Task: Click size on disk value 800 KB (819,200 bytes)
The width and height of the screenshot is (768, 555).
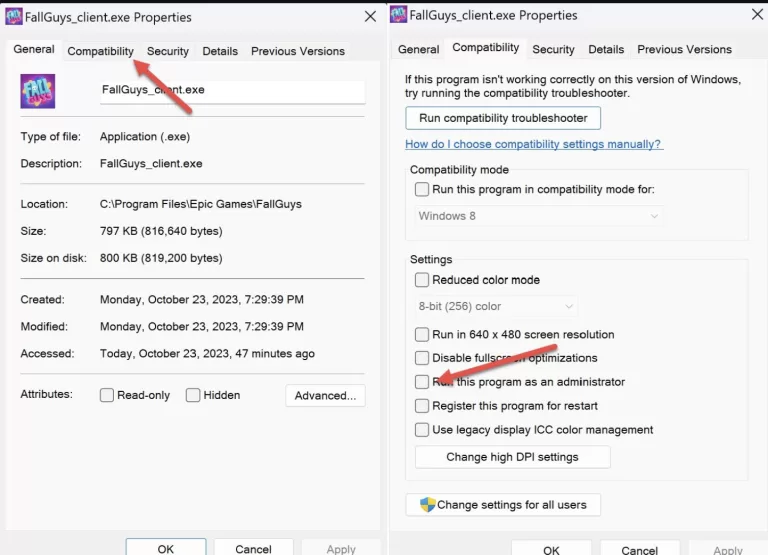Action: pos(161,258)
